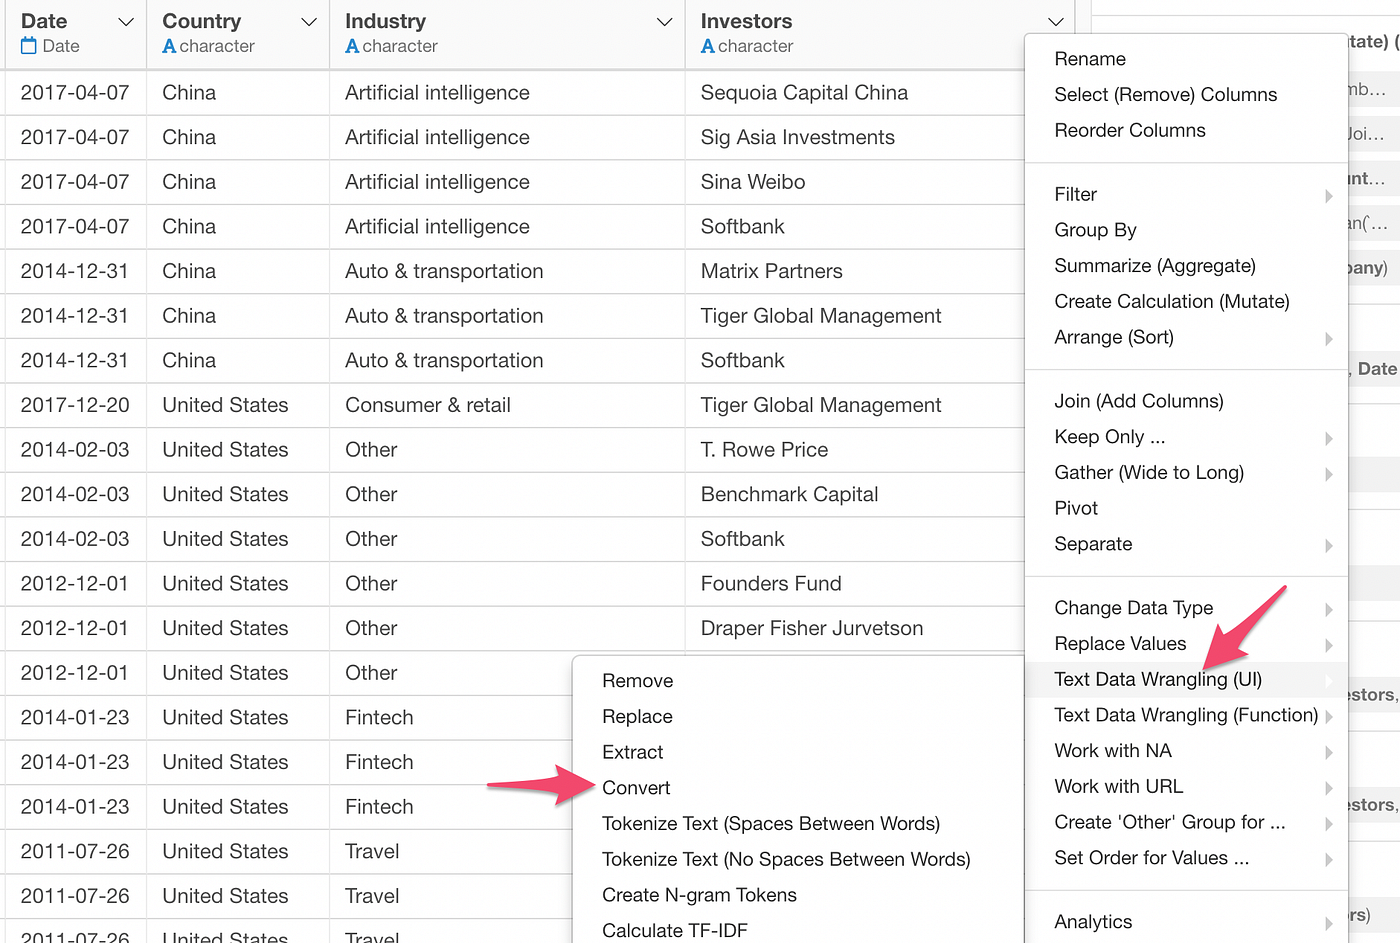
Task: Open the Investors column dropdown menu
Action: click(1055, 21)
